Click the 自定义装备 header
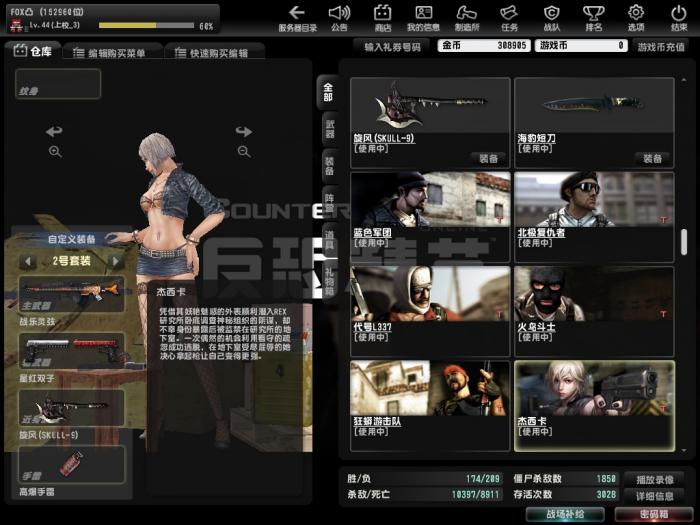The width and height of the screenshot is (700, 525). [x=71, y=239]
